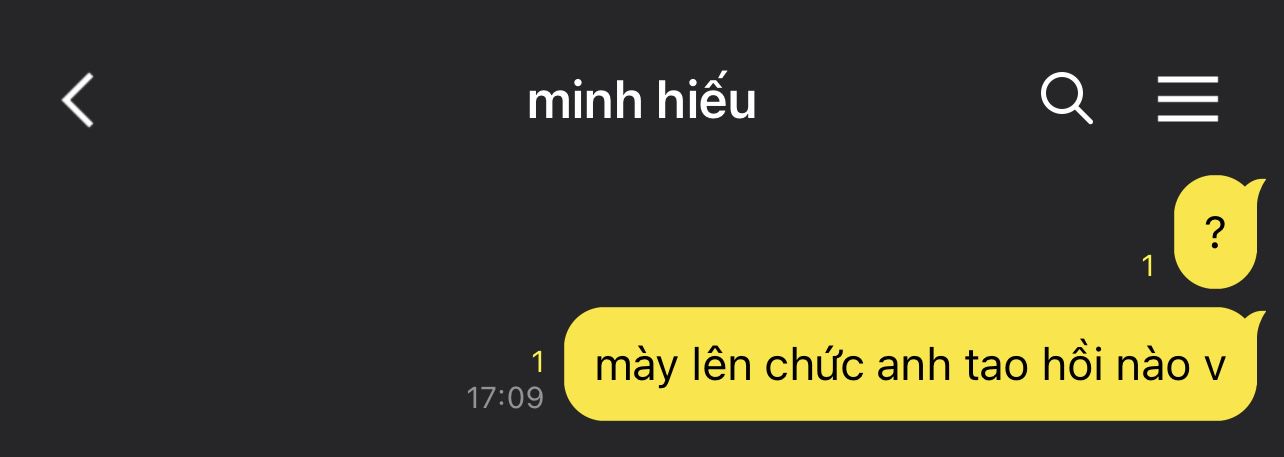The image size is (1284, 457).
Task: Tap the question mark message bubble
Action: pos(1214,232)
